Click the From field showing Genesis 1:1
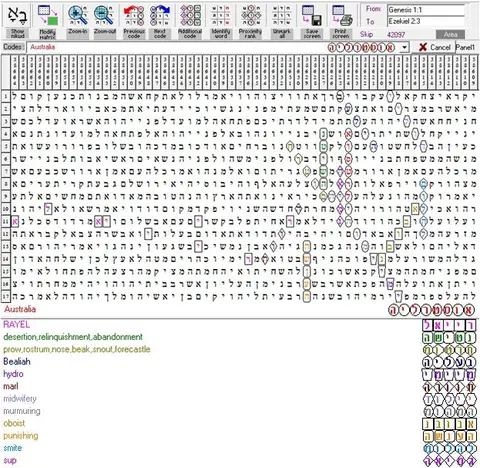The height and width of the screenshot is (468, 480). click(x=426, y=10)
